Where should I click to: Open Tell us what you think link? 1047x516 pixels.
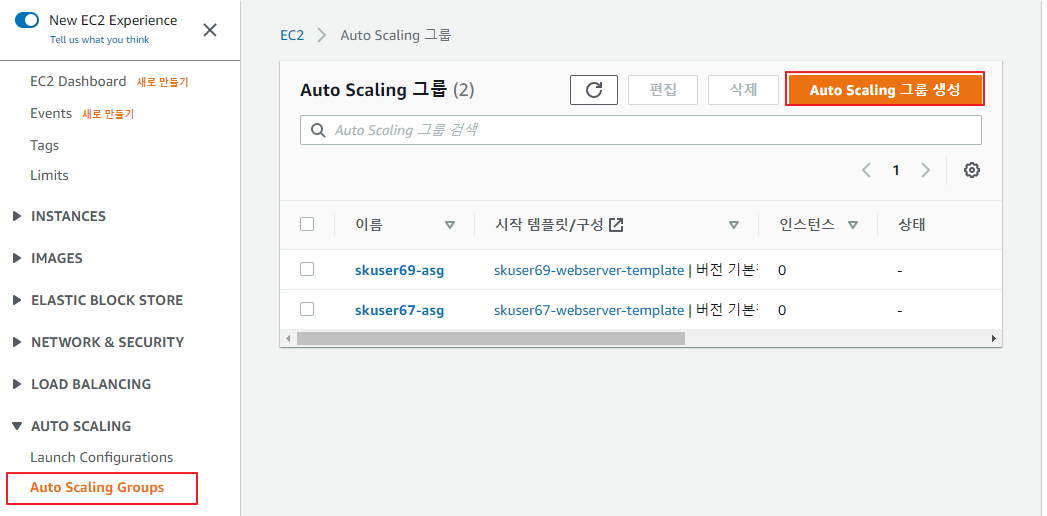point(99,39)
